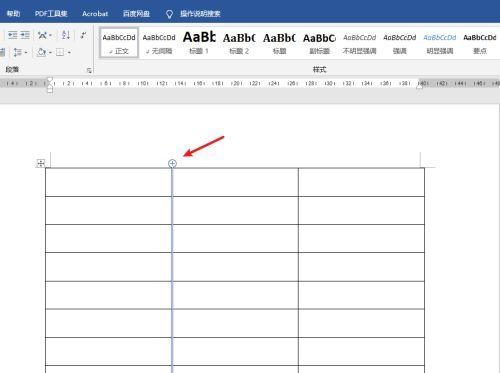Open the PDF工具集 tab
The width and height of the screenshot is (500, 373).
click(51, 14)
